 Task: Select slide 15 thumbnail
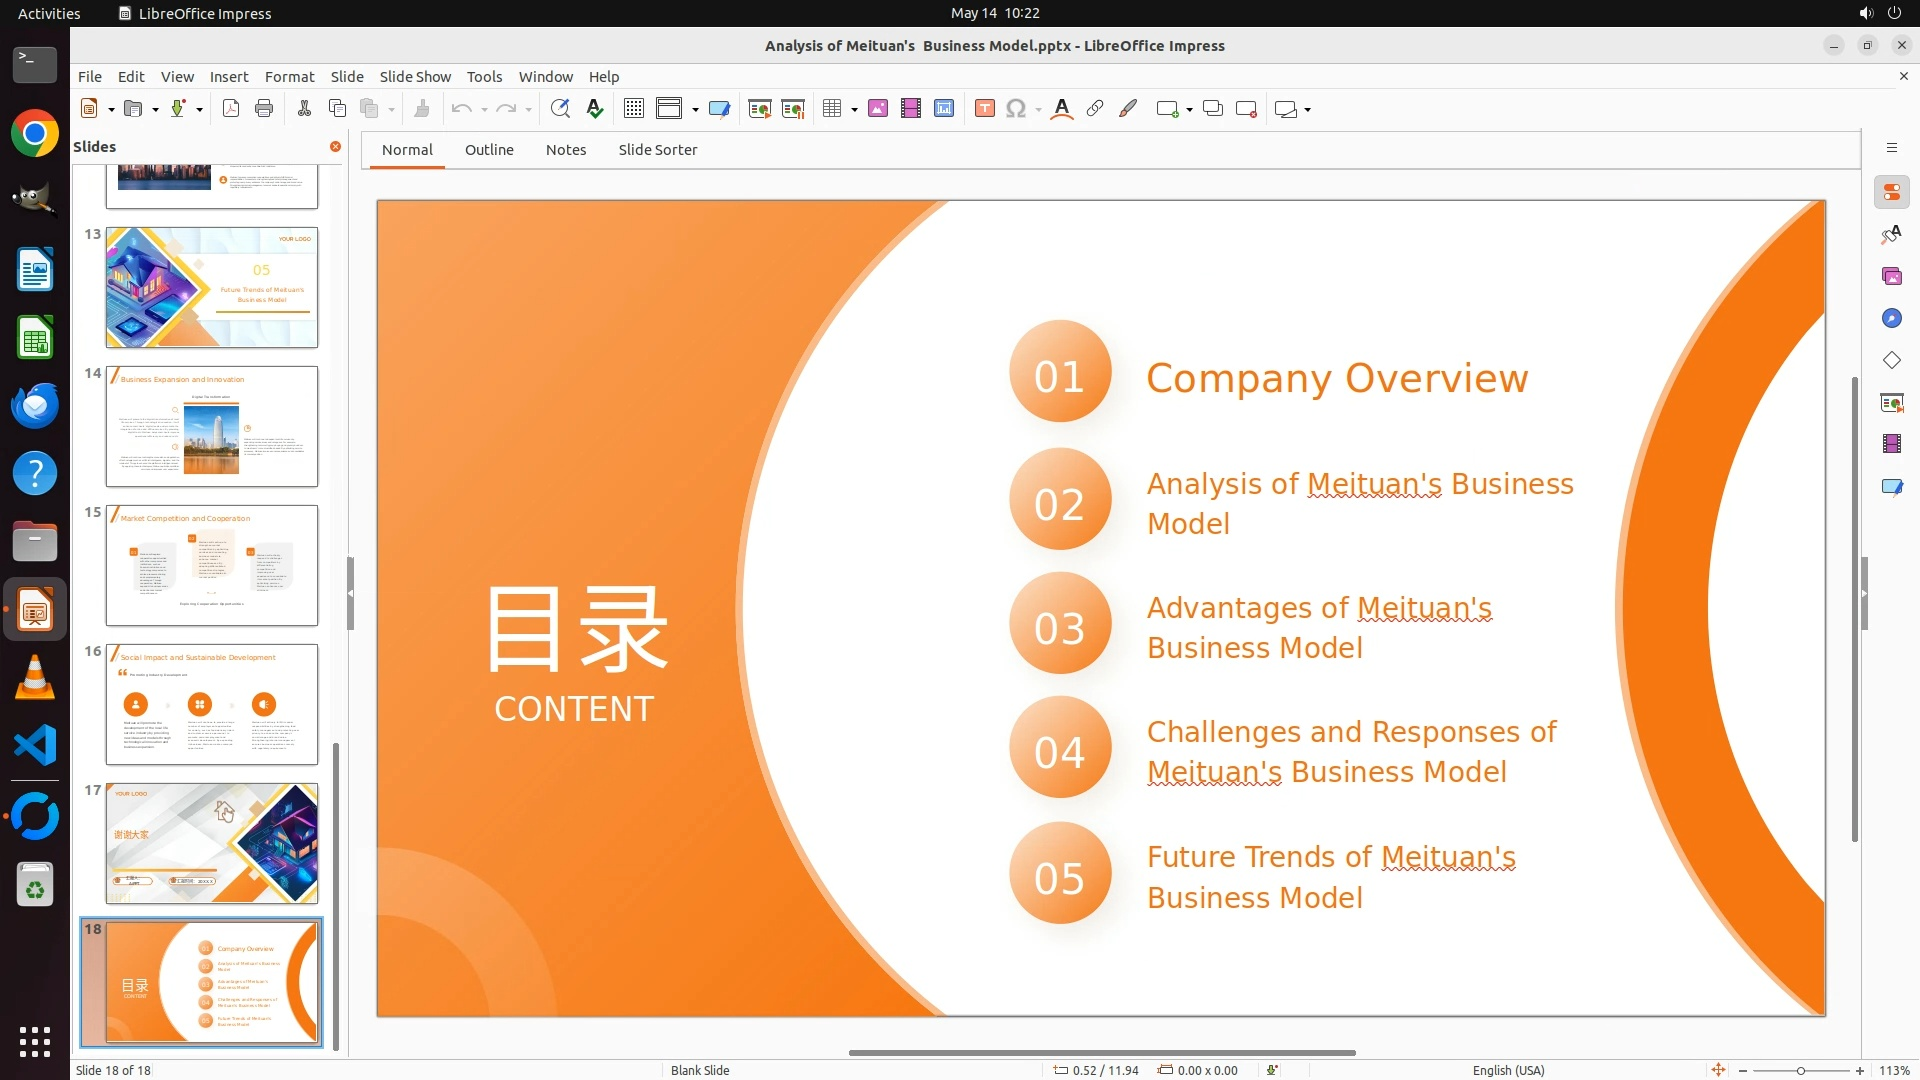pos(212,565)
